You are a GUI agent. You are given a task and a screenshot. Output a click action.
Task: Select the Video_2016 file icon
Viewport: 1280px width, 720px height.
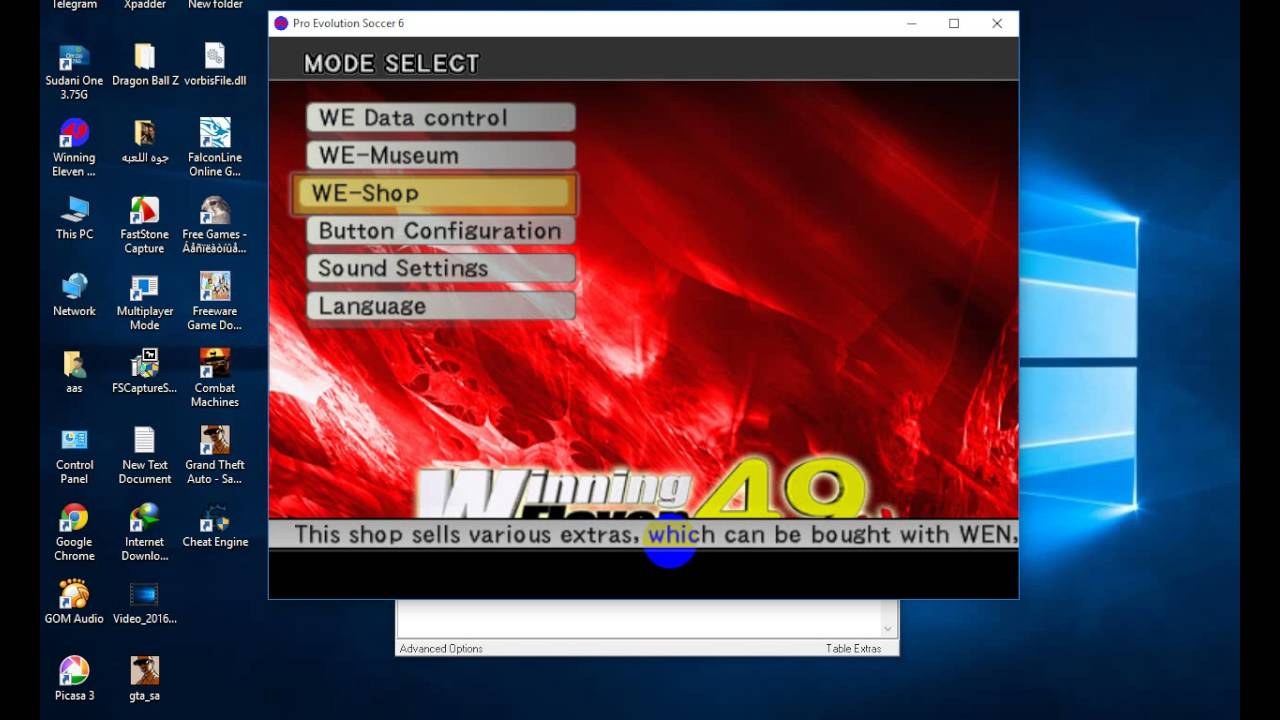[145, 603]
